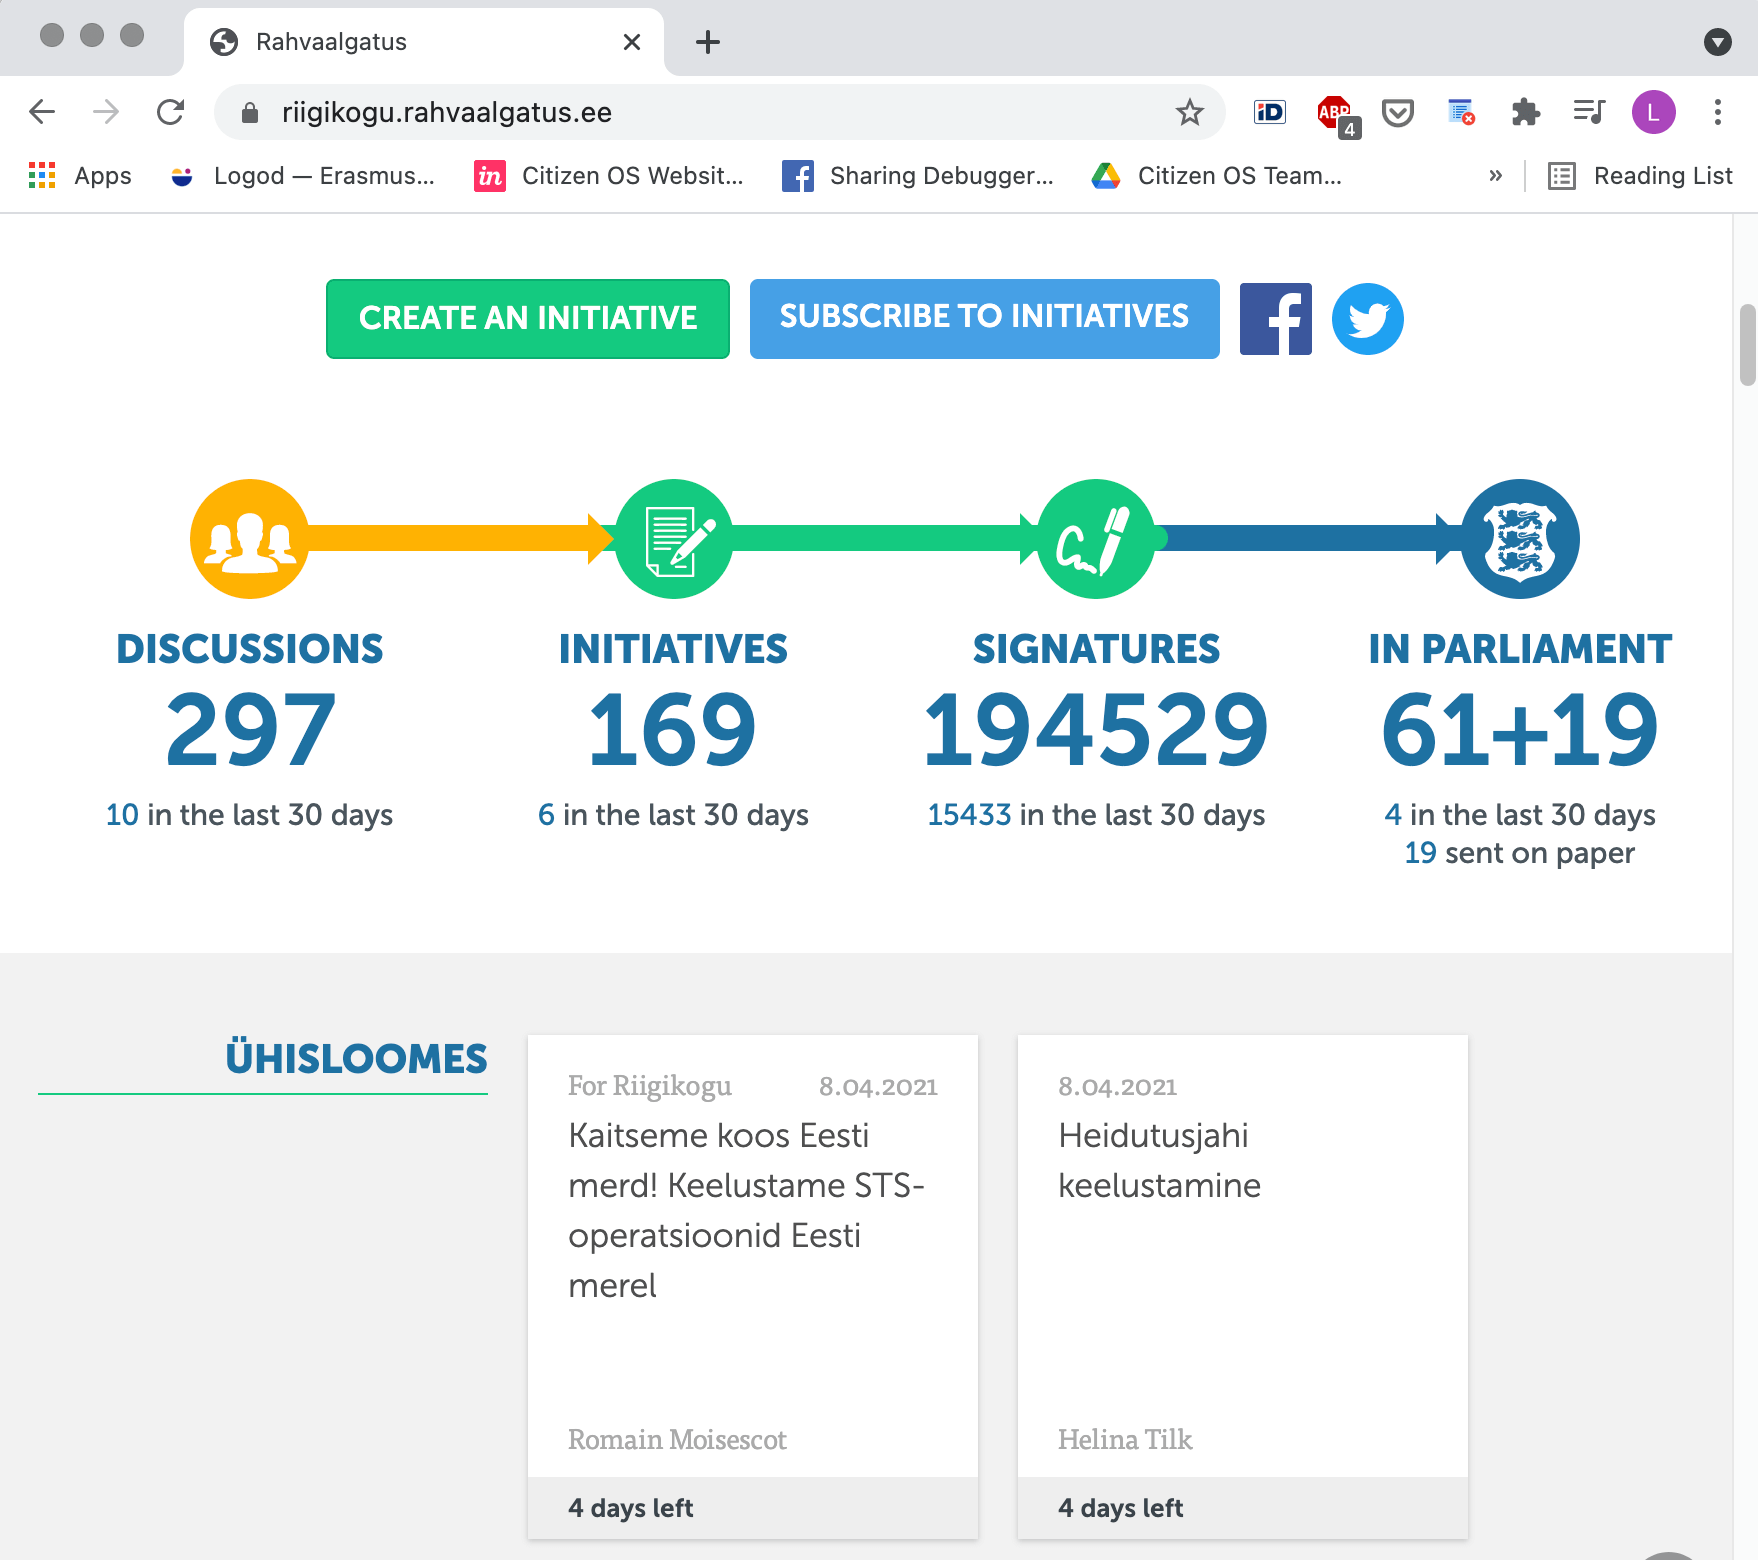
Task: Open the Sharing Debugger bookmark
Action: click(x=918, y=176)
